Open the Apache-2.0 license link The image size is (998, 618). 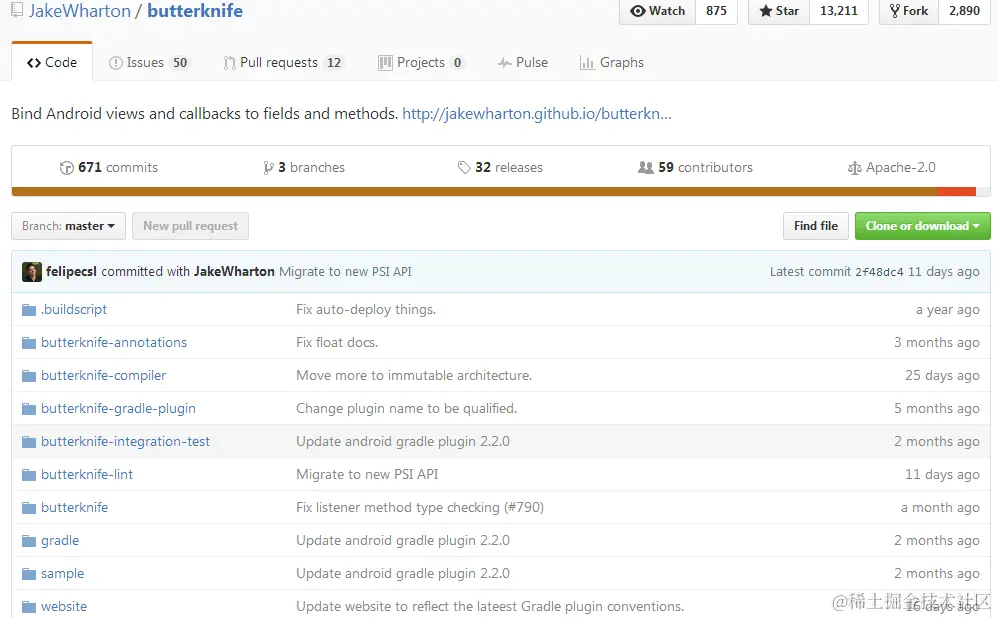(x=892, y=167)
